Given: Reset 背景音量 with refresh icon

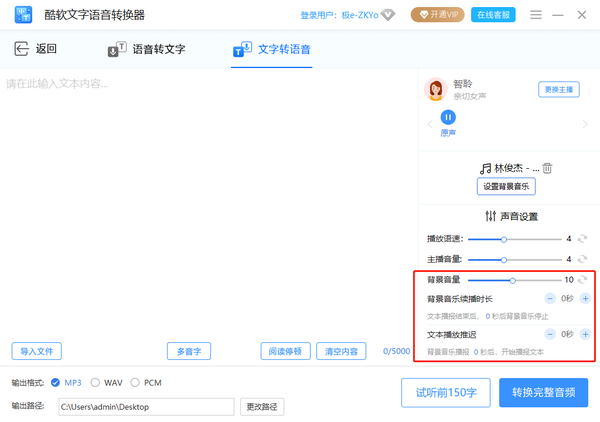Looking at the screenshot, I should coord(582,280).
